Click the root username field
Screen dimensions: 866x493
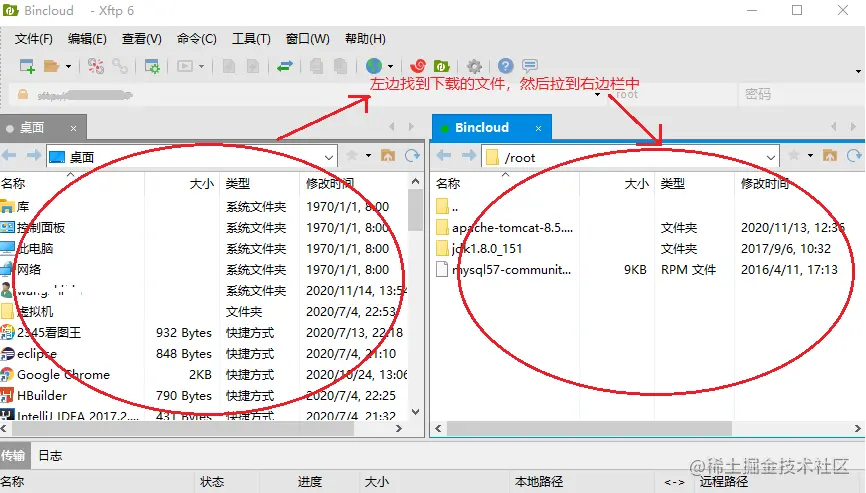click(673, 94)
